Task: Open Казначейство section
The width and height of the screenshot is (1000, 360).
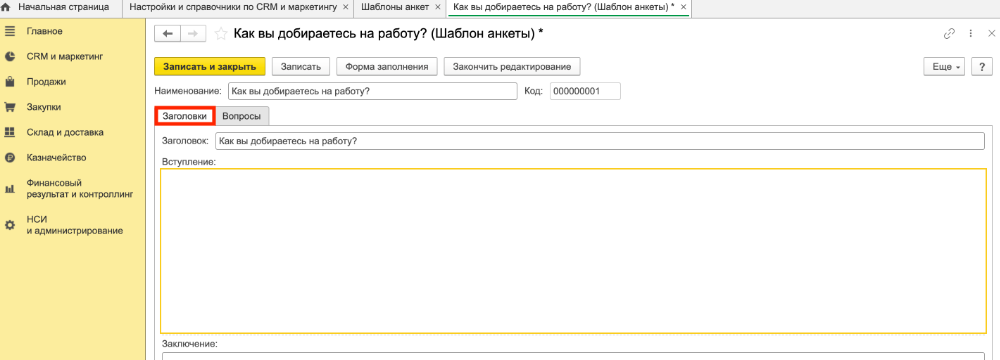Action: (56, 158)
